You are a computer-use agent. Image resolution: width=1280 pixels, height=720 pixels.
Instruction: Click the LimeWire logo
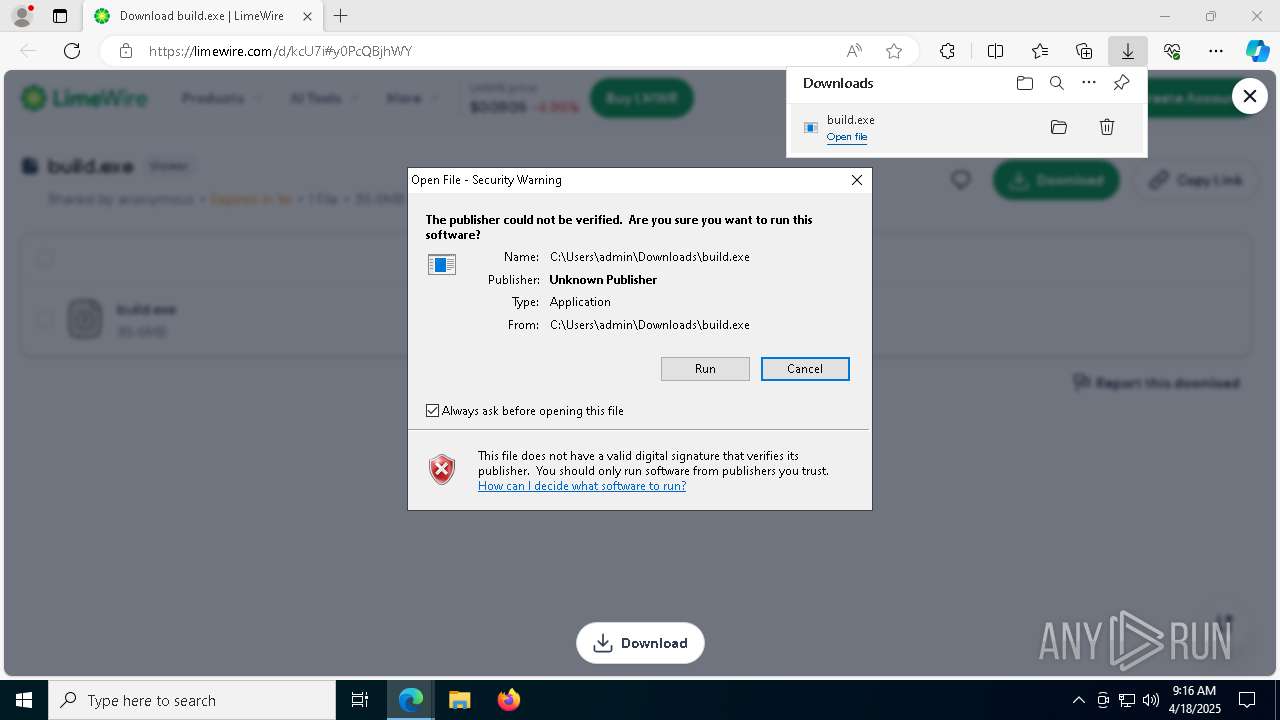85,98
